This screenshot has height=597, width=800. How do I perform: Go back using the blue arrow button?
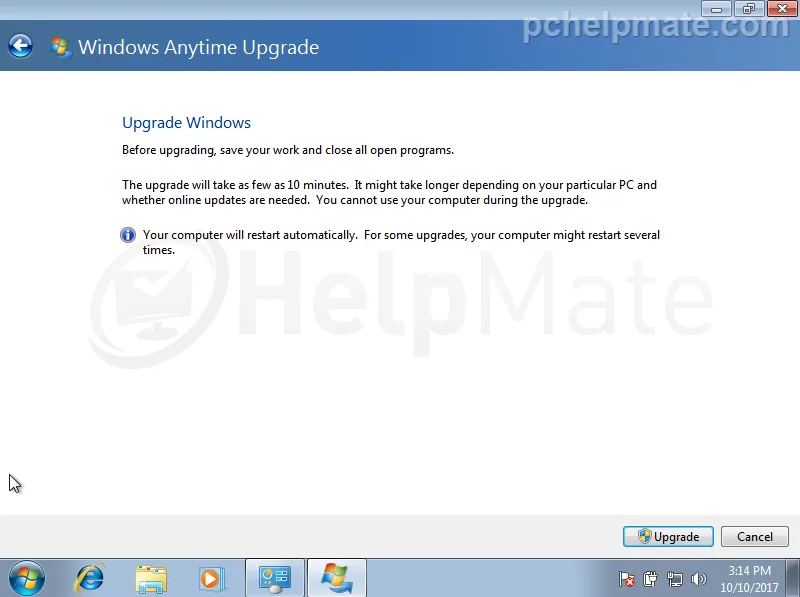pos(20,46)
